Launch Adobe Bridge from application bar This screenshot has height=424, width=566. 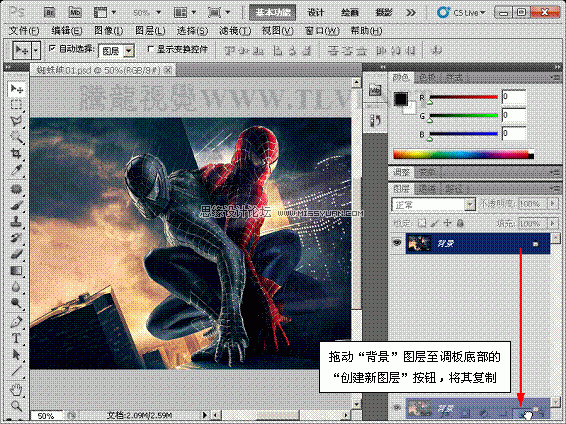point(49,13)
